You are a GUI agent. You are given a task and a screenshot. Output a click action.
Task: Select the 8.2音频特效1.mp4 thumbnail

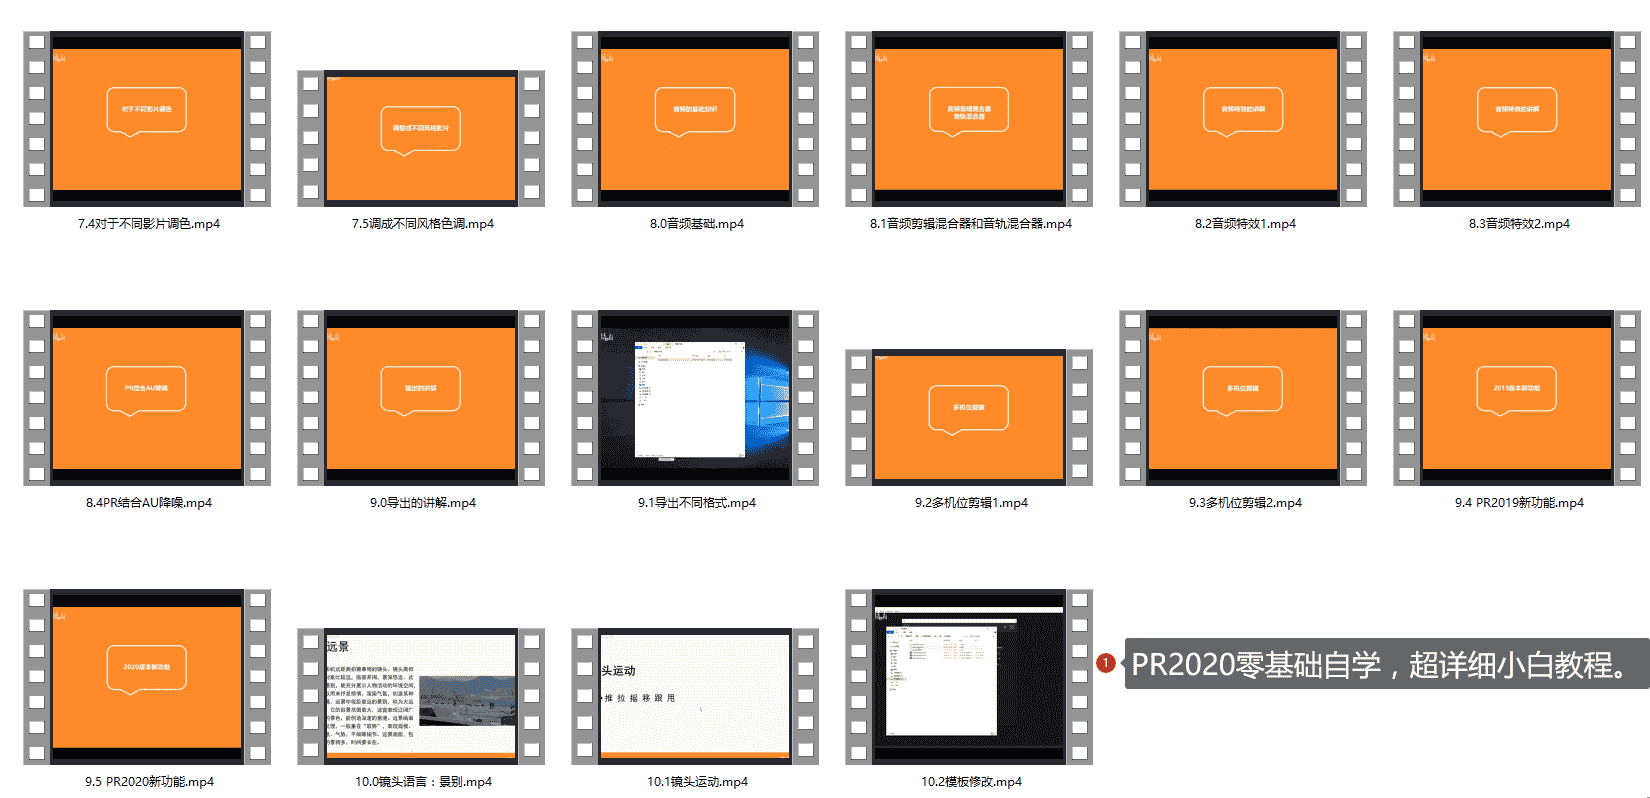[1243, 119]
